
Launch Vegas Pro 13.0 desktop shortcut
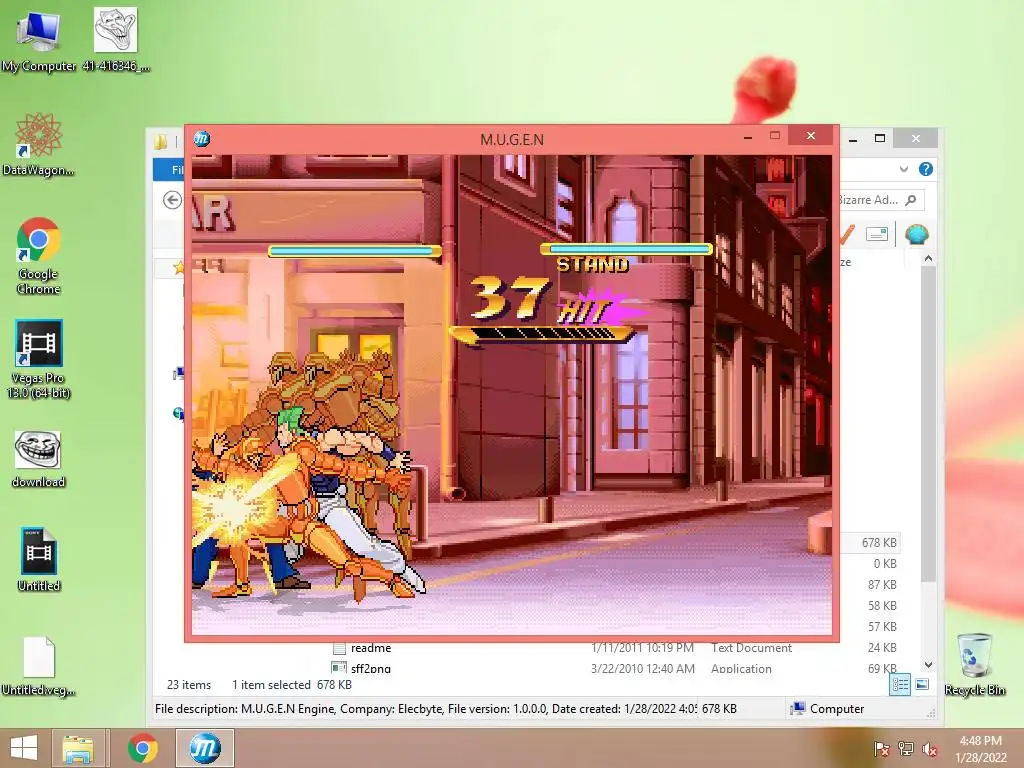[x=38, y=359]
